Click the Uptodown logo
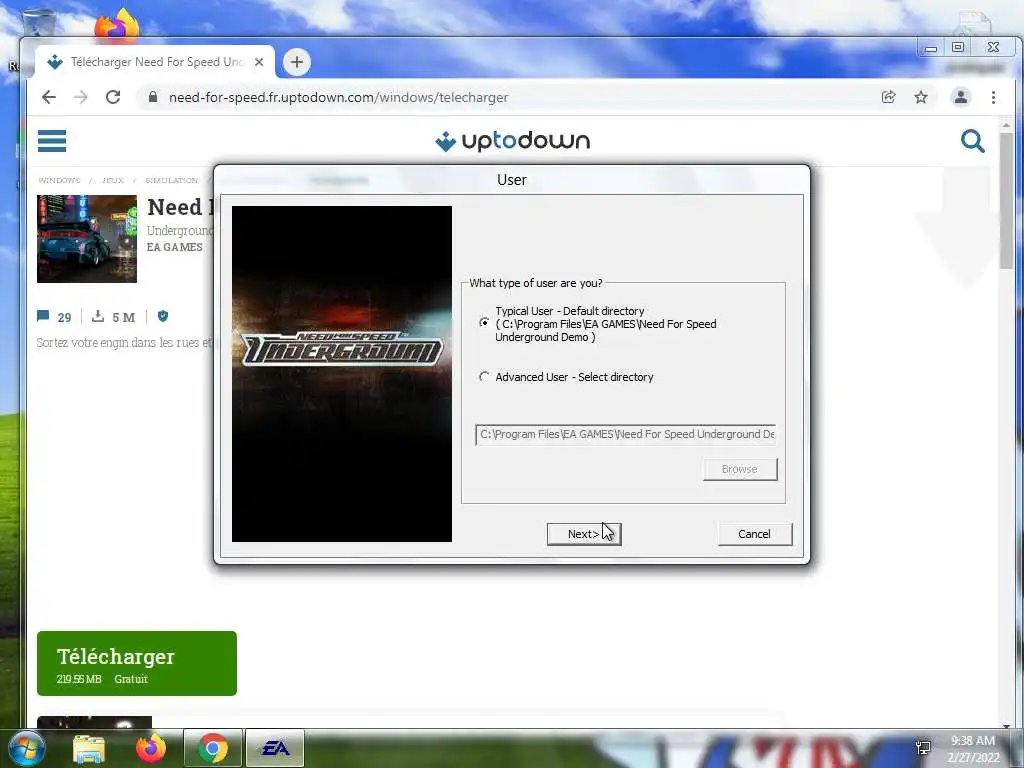This screenshot has width=1024, height=768. pos(513,140)
